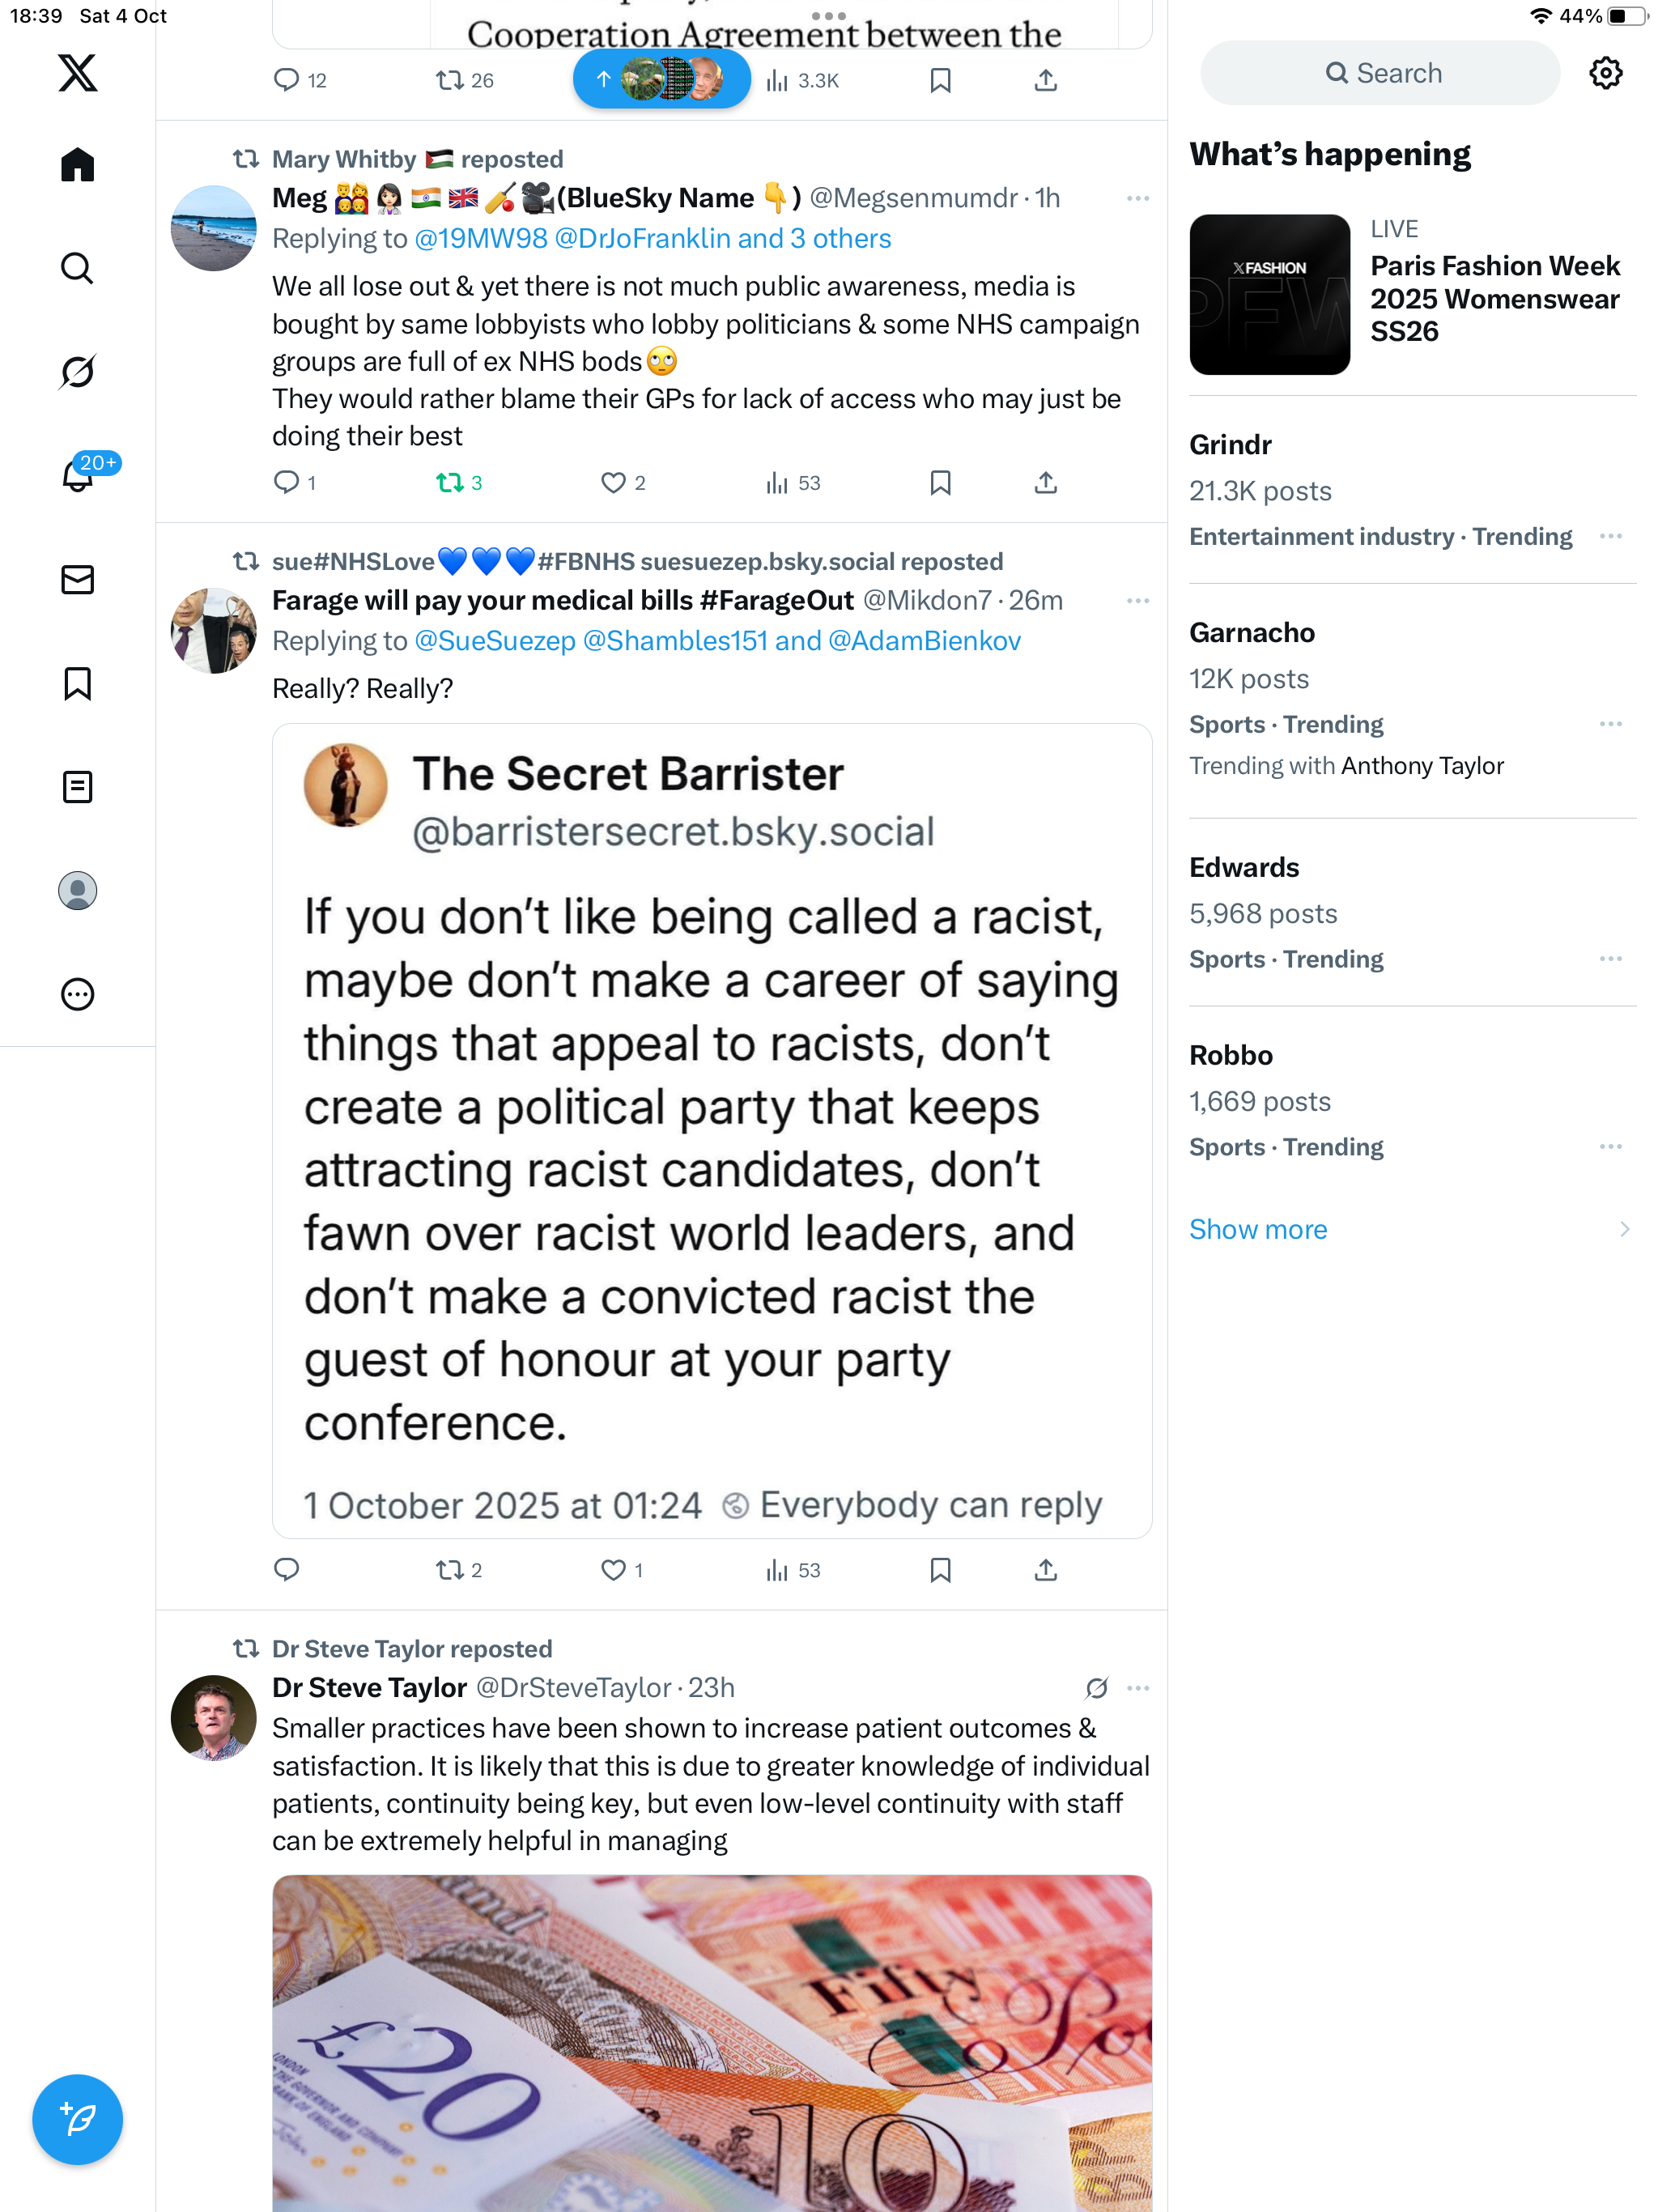The width and height of the screenshot is (1658, 2212).
Task: Go to Home via house icon
Action: pyautogui.click(x=77, y=165)
